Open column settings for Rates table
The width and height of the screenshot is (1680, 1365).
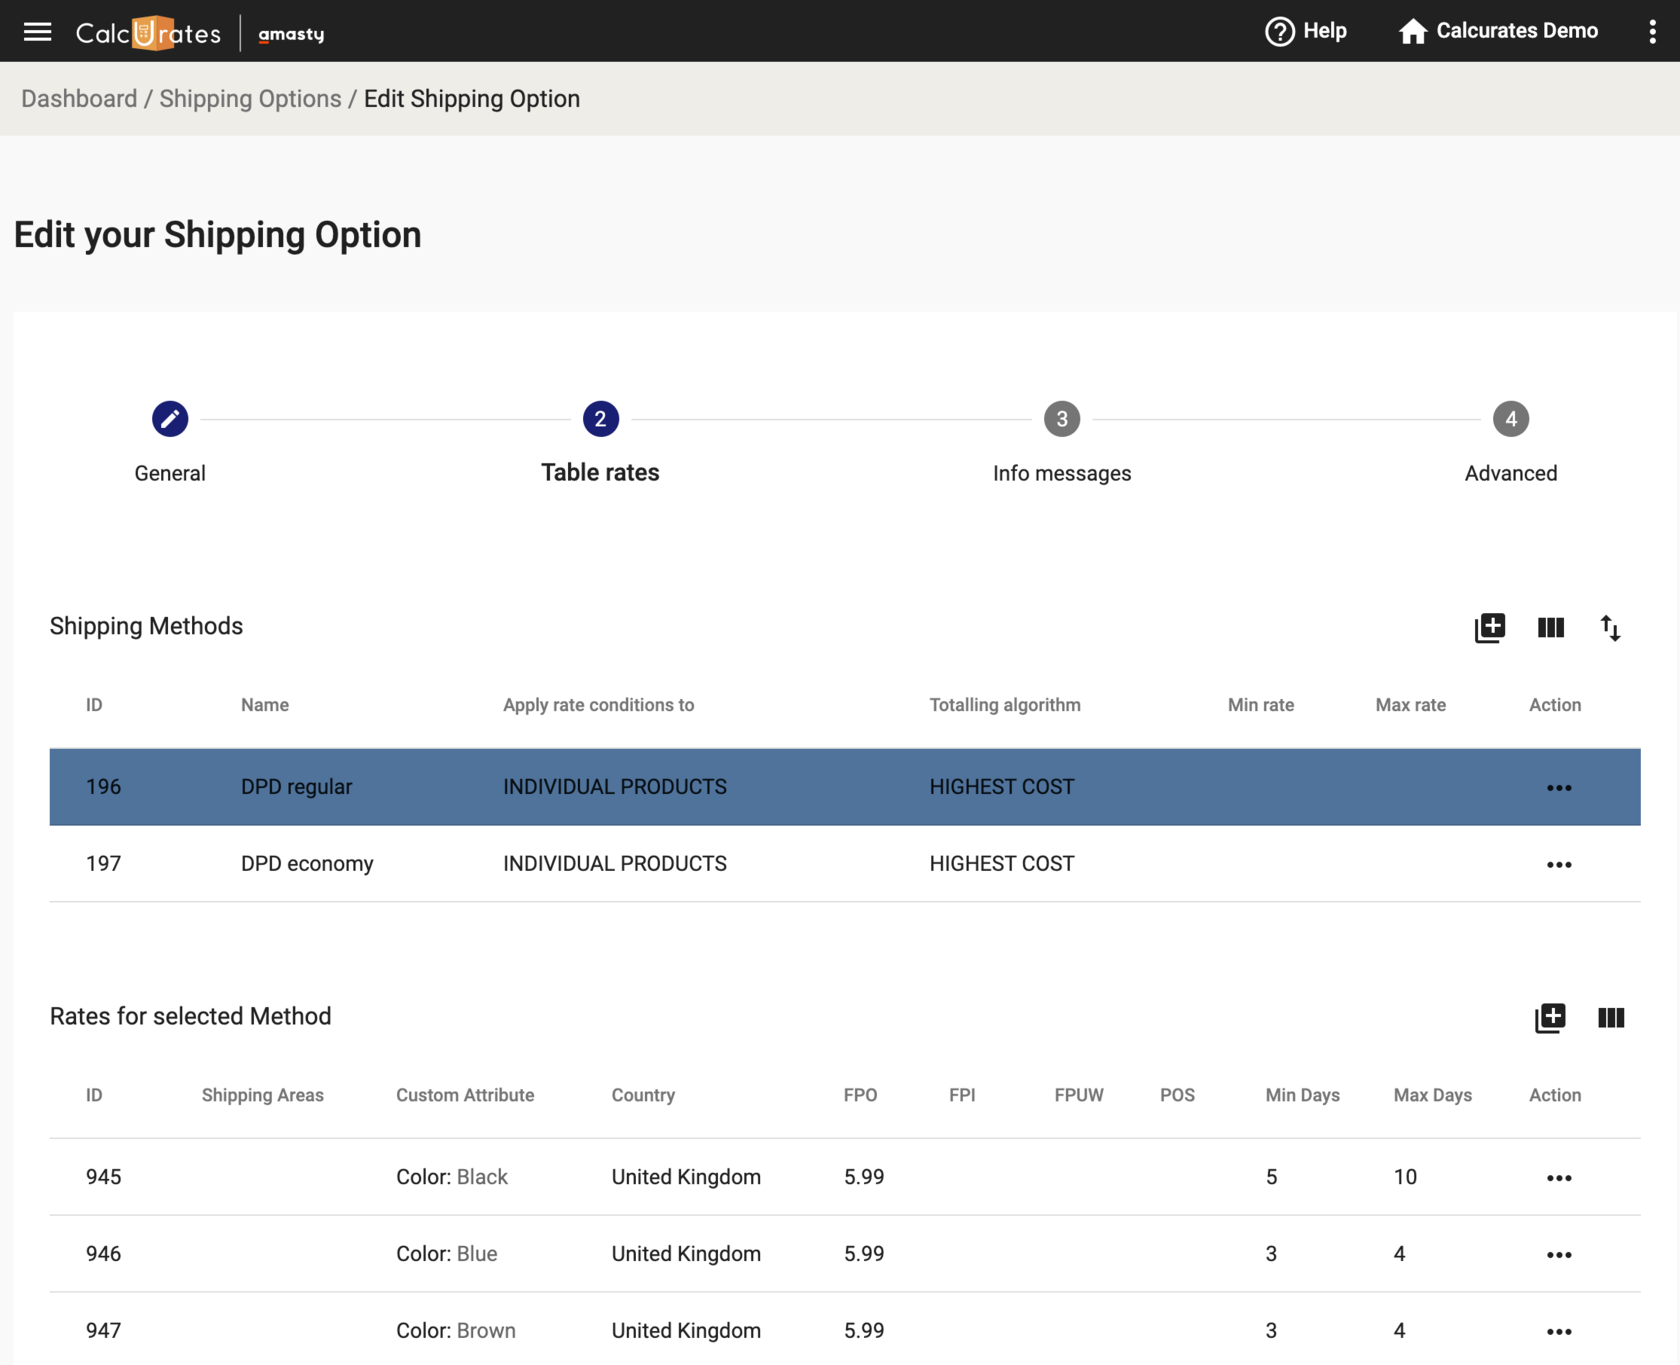point(1611,1018)
